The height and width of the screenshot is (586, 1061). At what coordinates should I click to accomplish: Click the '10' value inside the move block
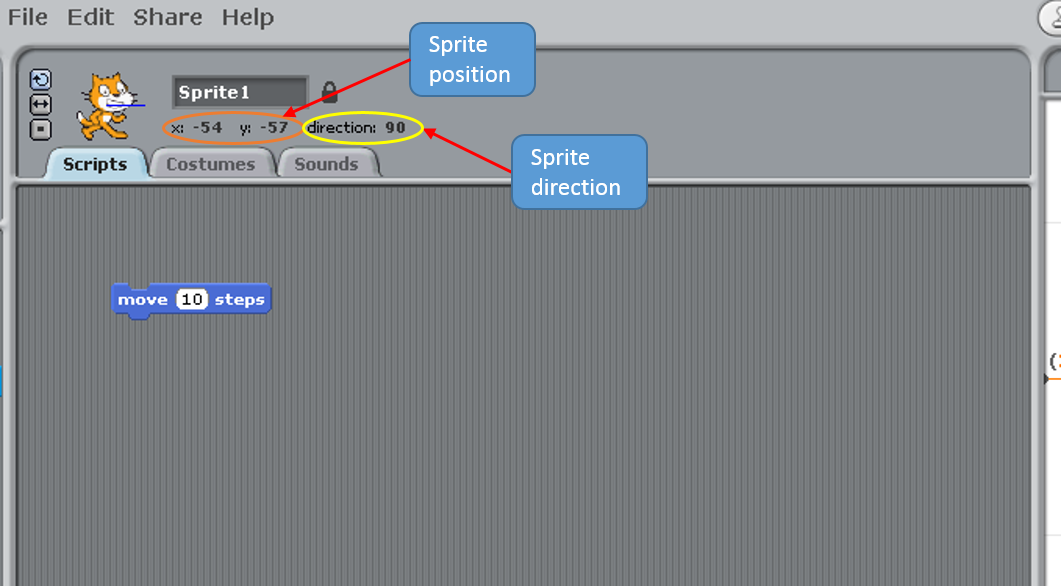click(193, 299)
